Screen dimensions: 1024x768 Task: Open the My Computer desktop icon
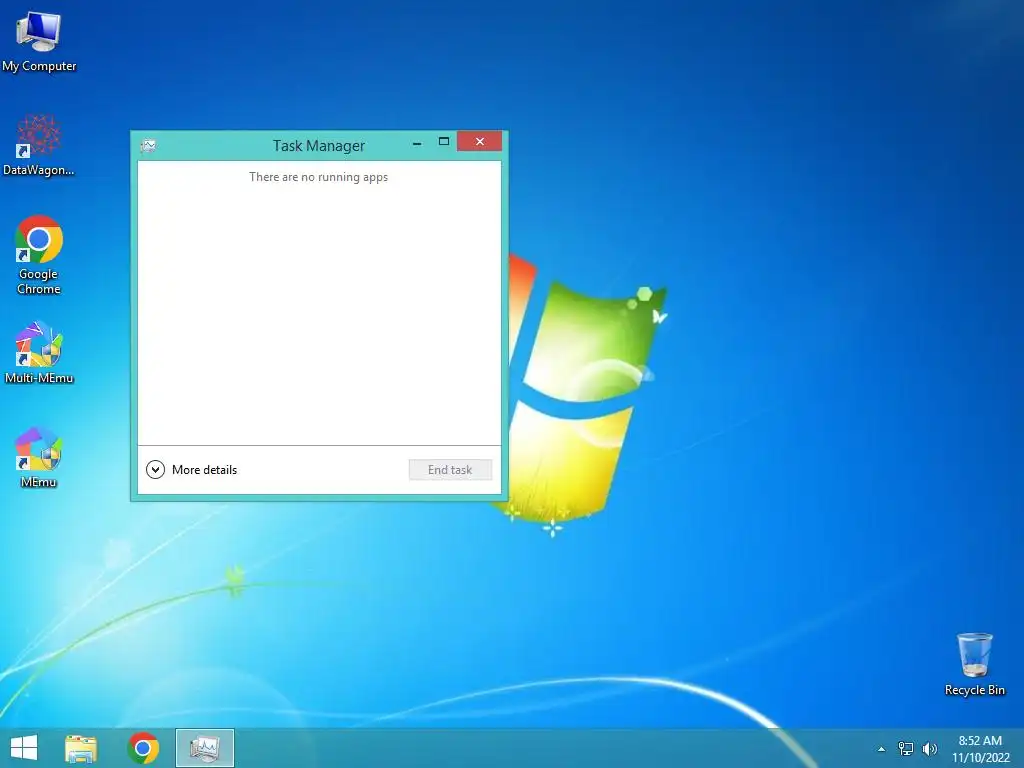[39, 41]
